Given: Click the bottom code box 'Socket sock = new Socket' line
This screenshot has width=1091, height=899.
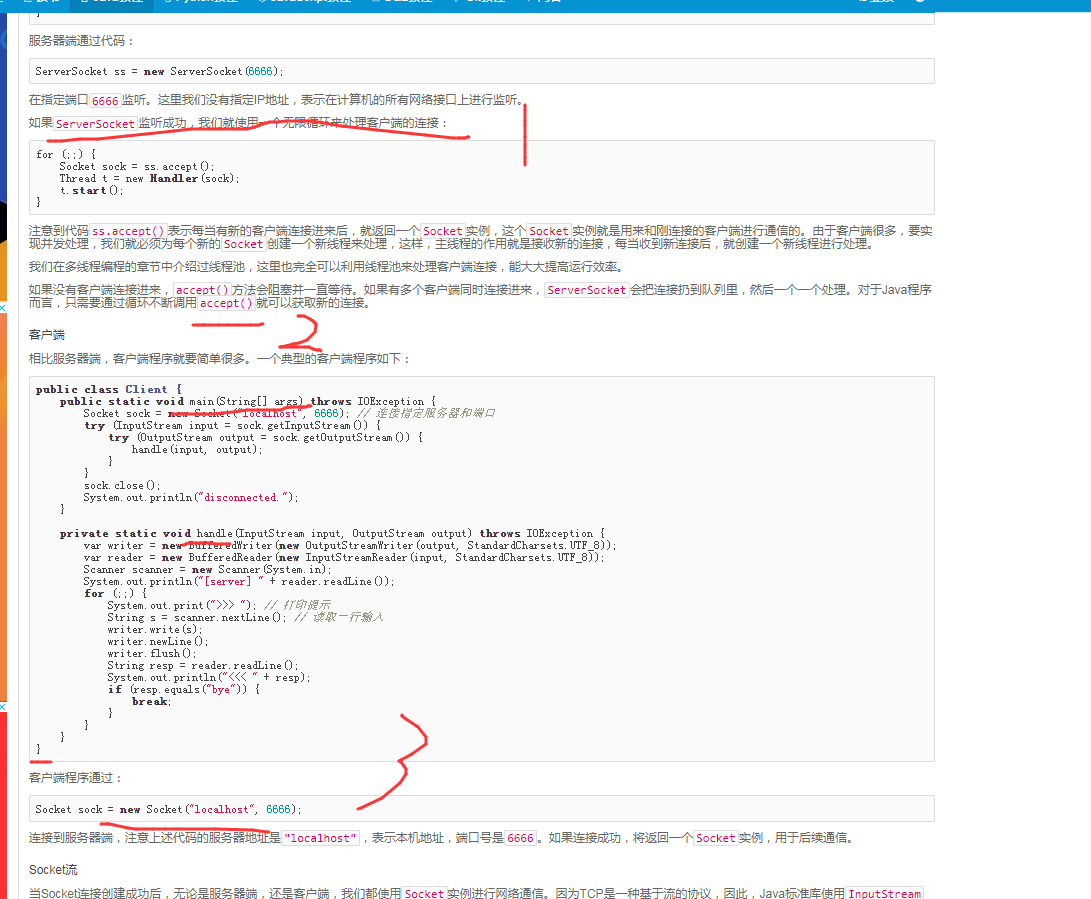Looking at the screenshot, I should click(168, 809).
